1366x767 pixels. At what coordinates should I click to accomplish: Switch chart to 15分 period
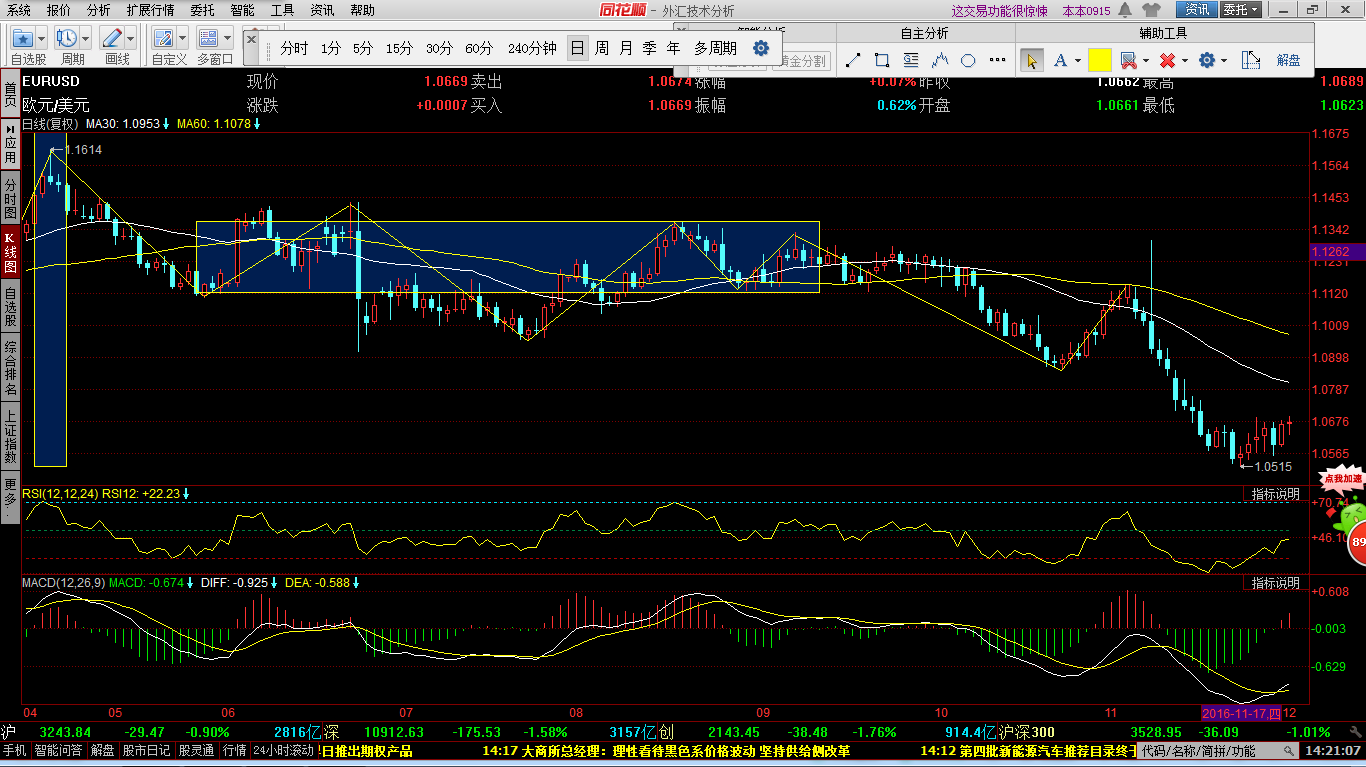tap(399, 48)
